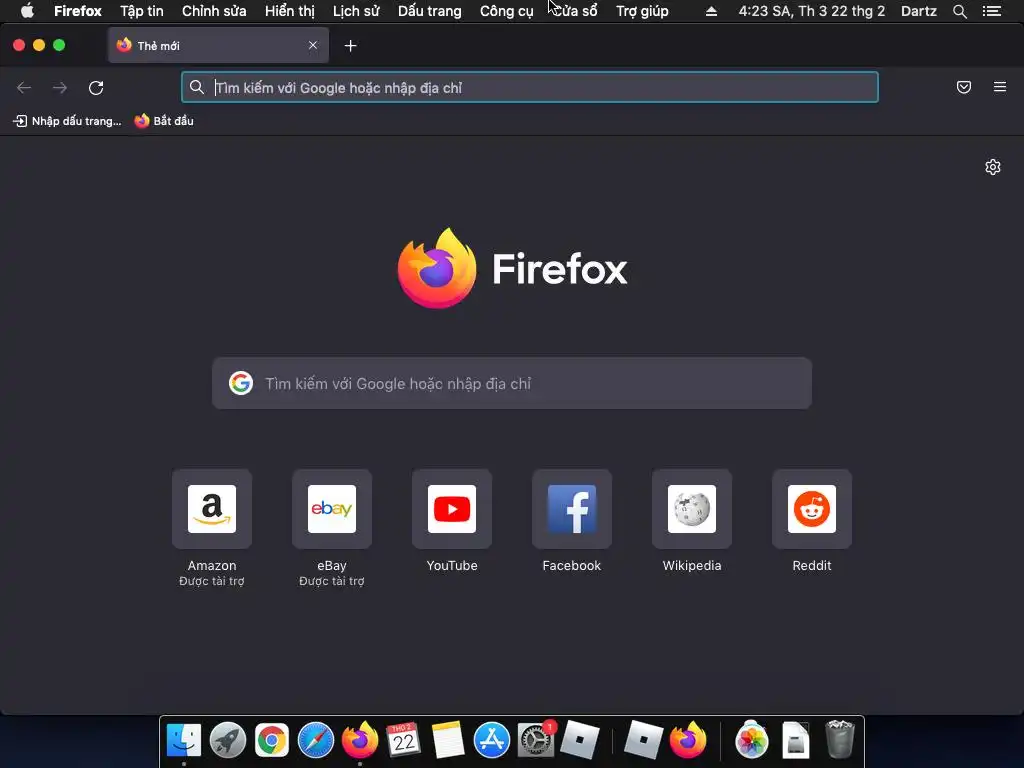Open the YouTube shortcut tile
This screenshot has height=768, width=1024.
(x=452, y=509)
